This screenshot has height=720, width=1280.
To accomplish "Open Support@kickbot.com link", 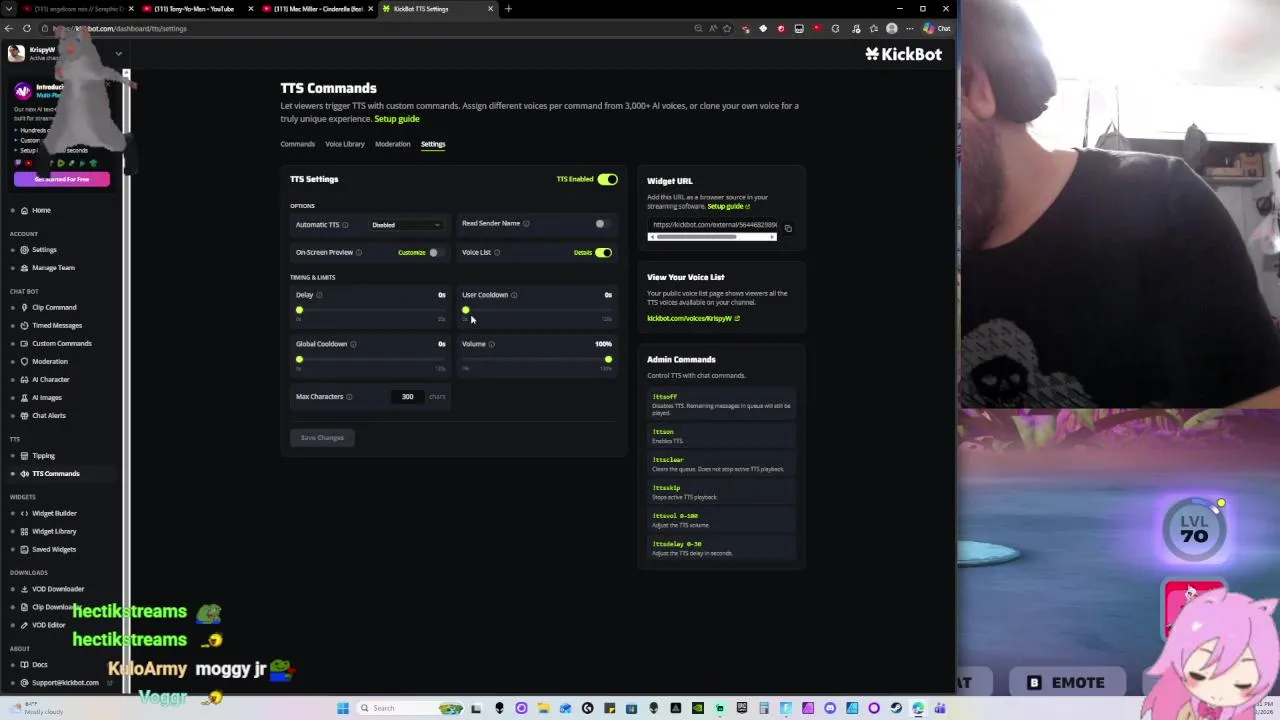I will (65, 683).
